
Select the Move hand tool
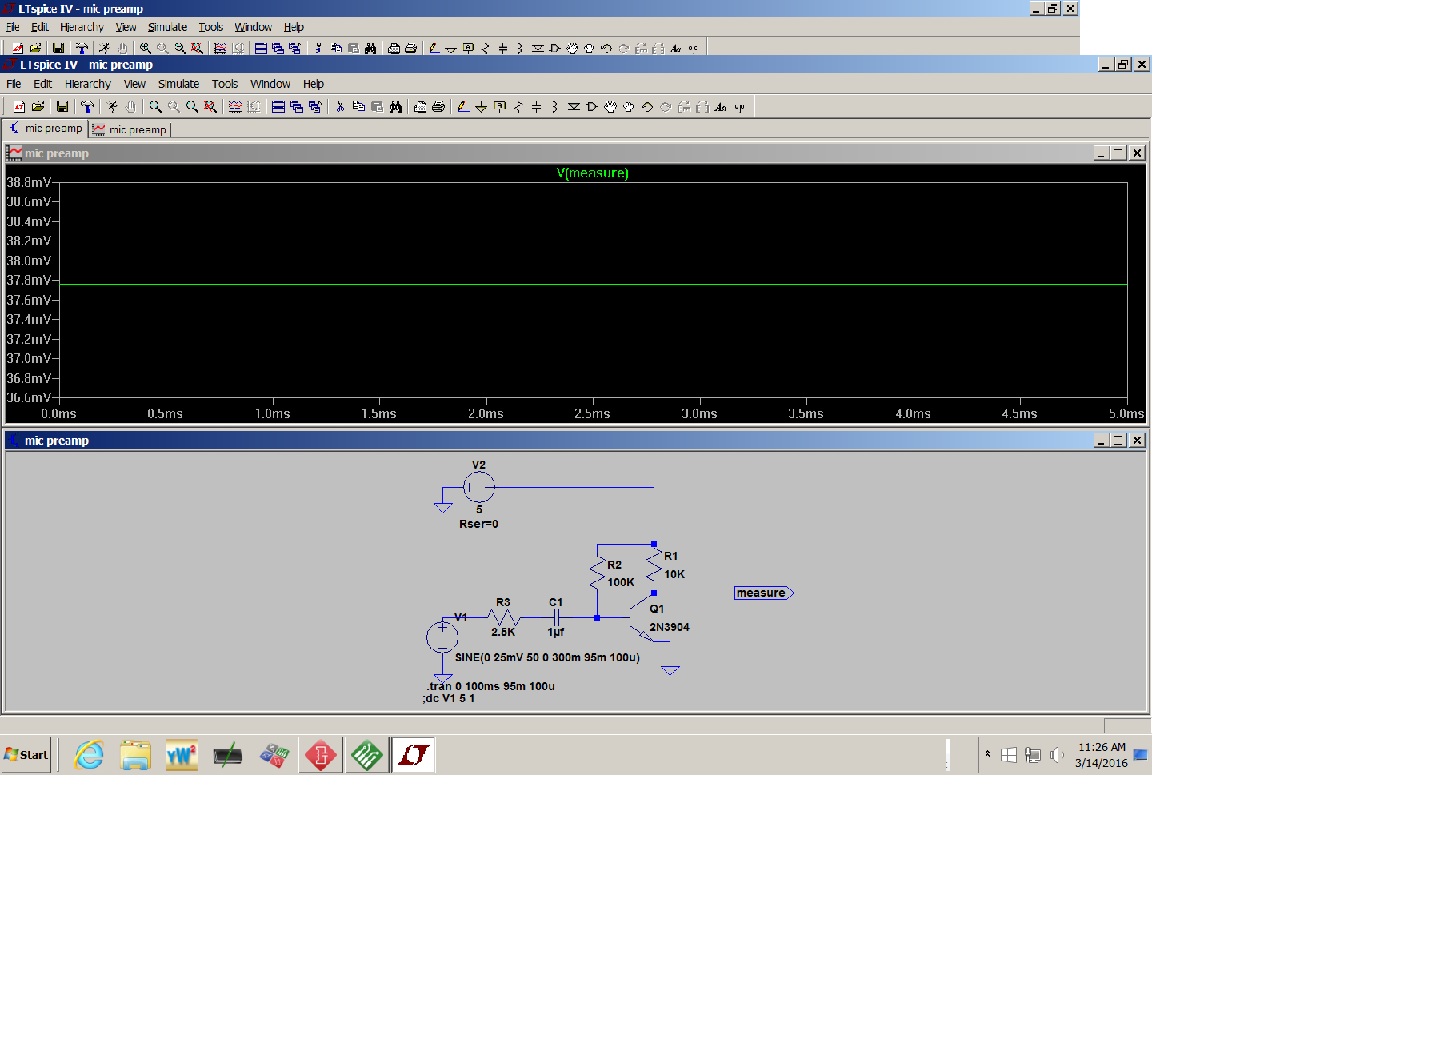[x=611, y=107]
